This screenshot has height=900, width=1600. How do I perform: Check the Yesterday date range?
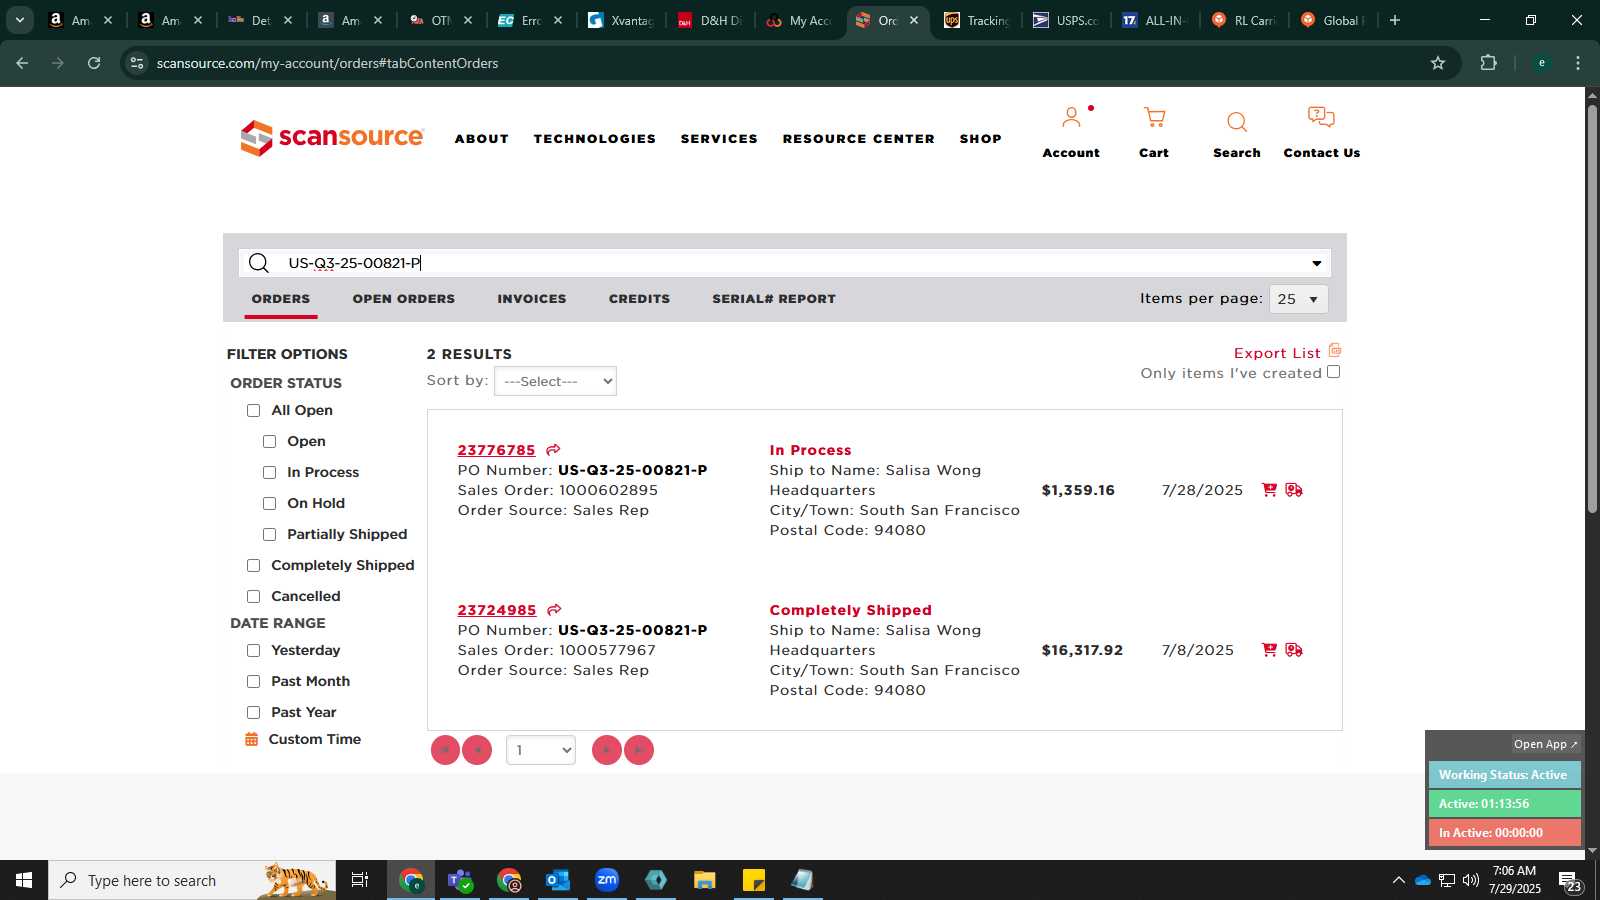coord(253,651)
